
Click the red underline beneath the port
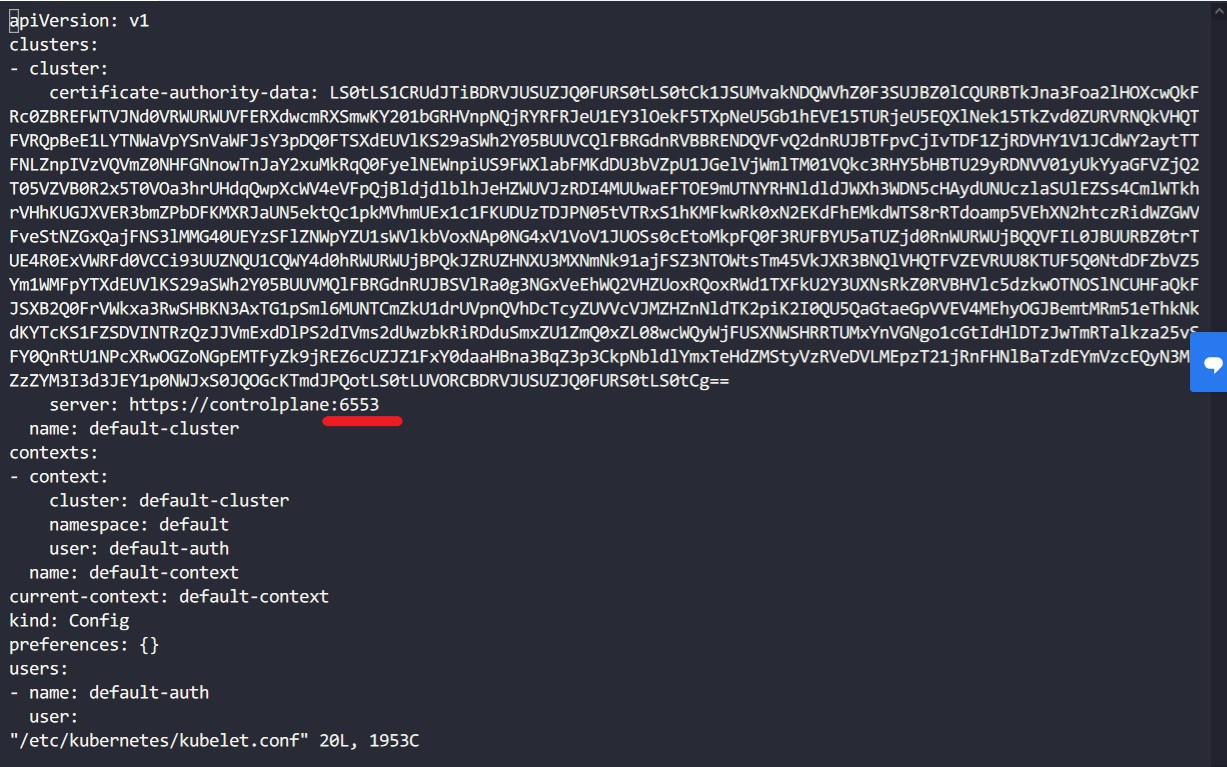(x=363, y=421)
